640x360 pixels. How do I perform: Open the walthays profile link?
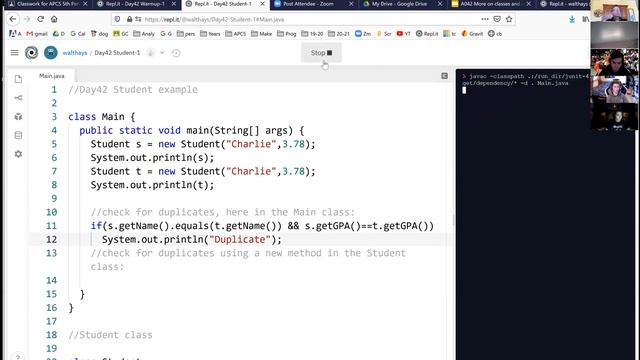click(x=75, y=53)
